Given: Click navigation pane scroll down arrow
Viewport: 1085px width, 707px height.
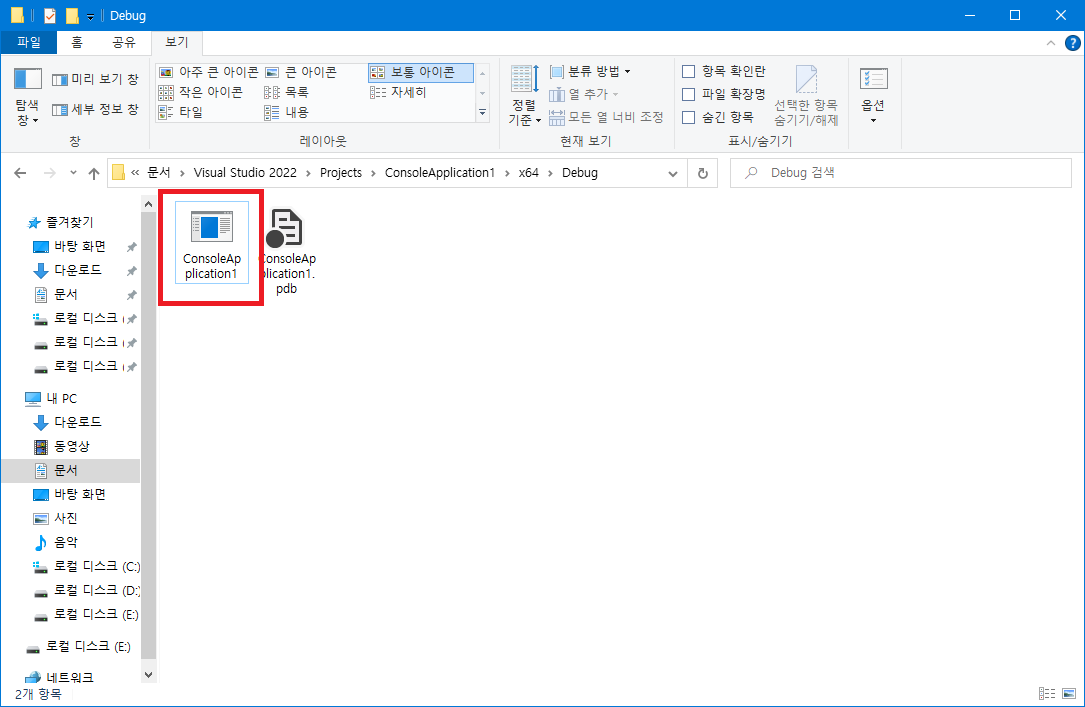Looking at the screenshot, I should [x=148, y=674].
